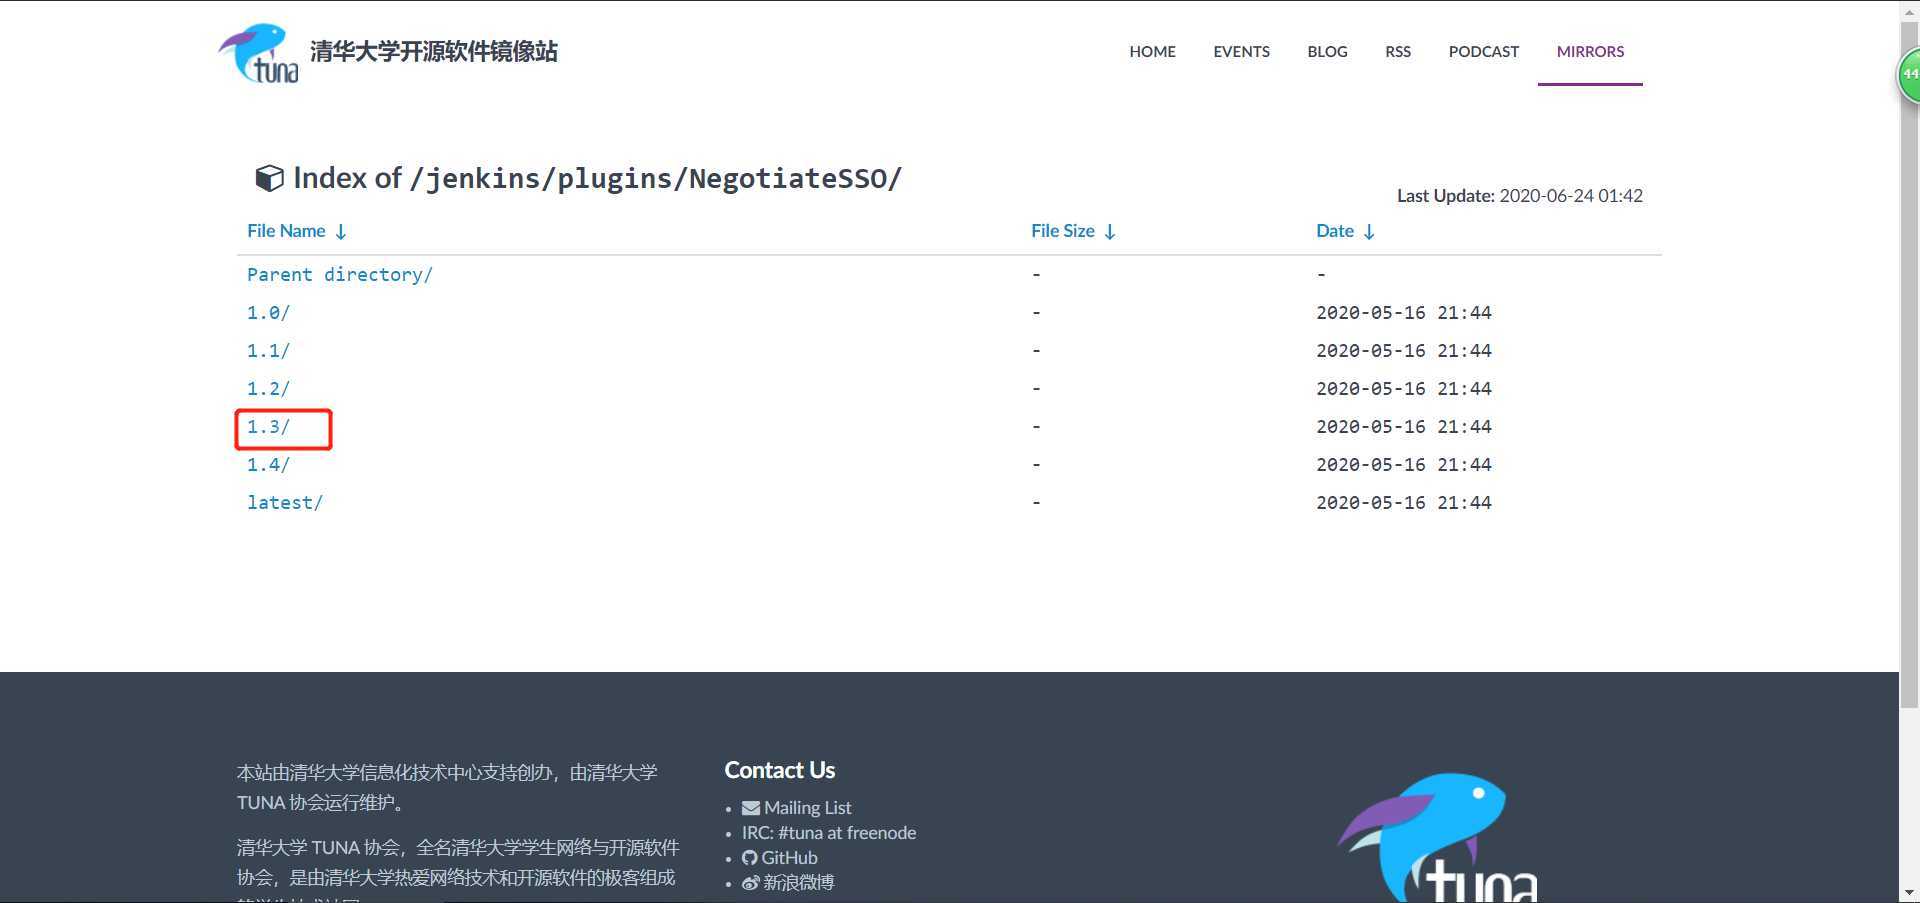This screenshot has width=1920, height=903.
Task: Click the sort arrow next to File Name
Action: 341,231
